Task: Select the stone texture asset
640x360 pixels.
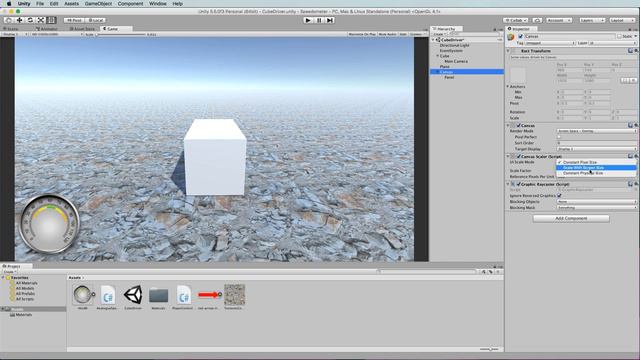Action: 235,295
